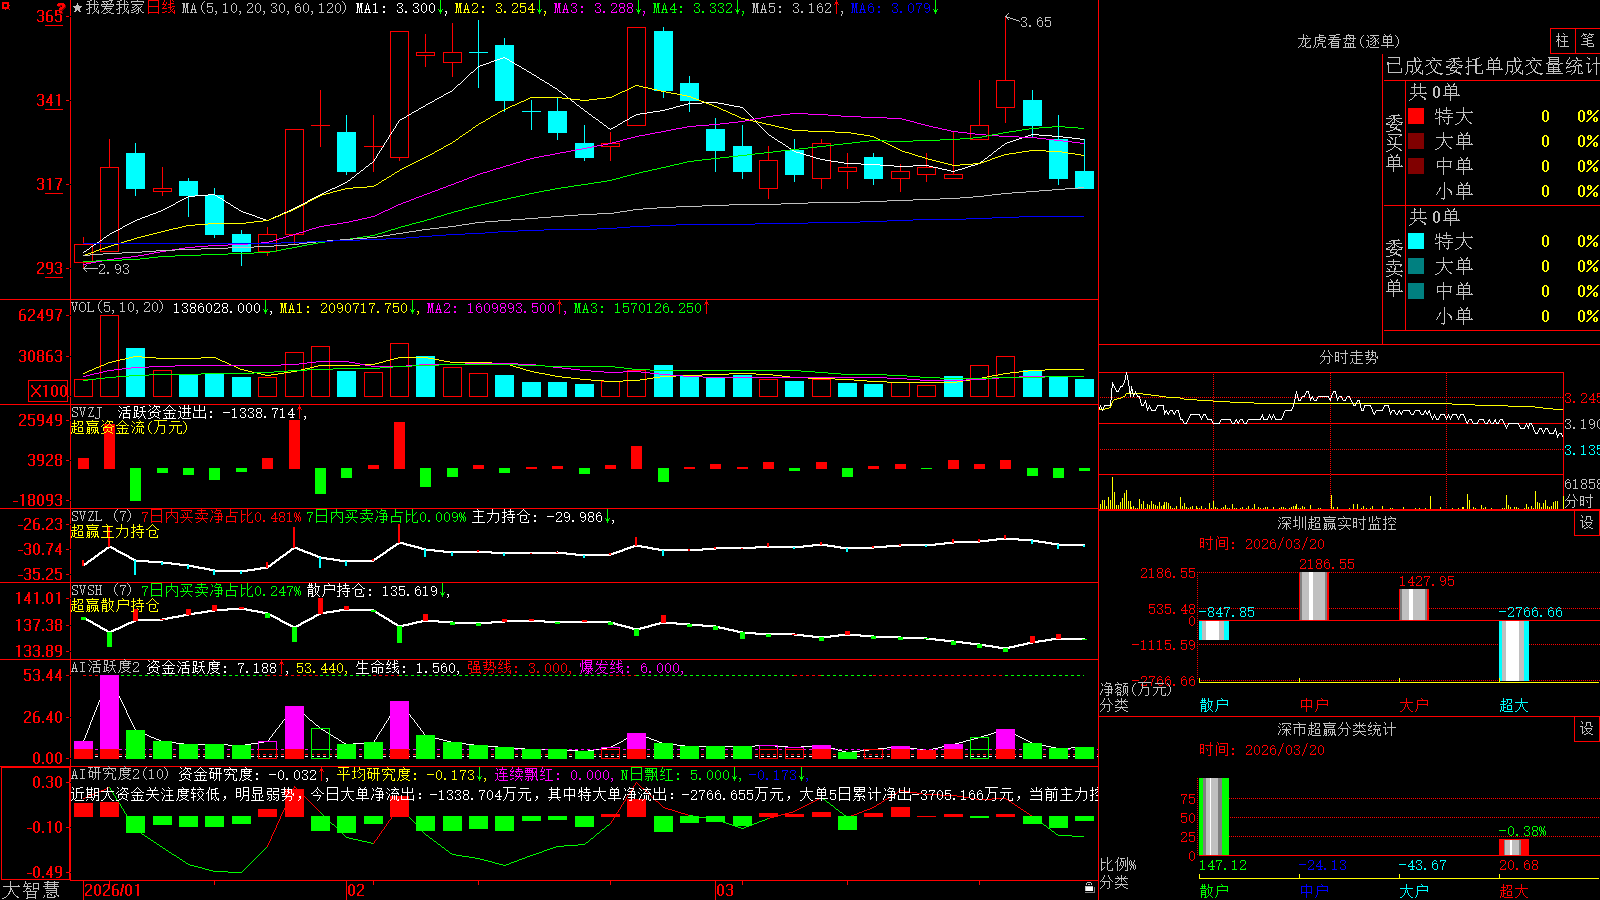Click the 深市超赢分类统计 panel title

pos(1337,729)
